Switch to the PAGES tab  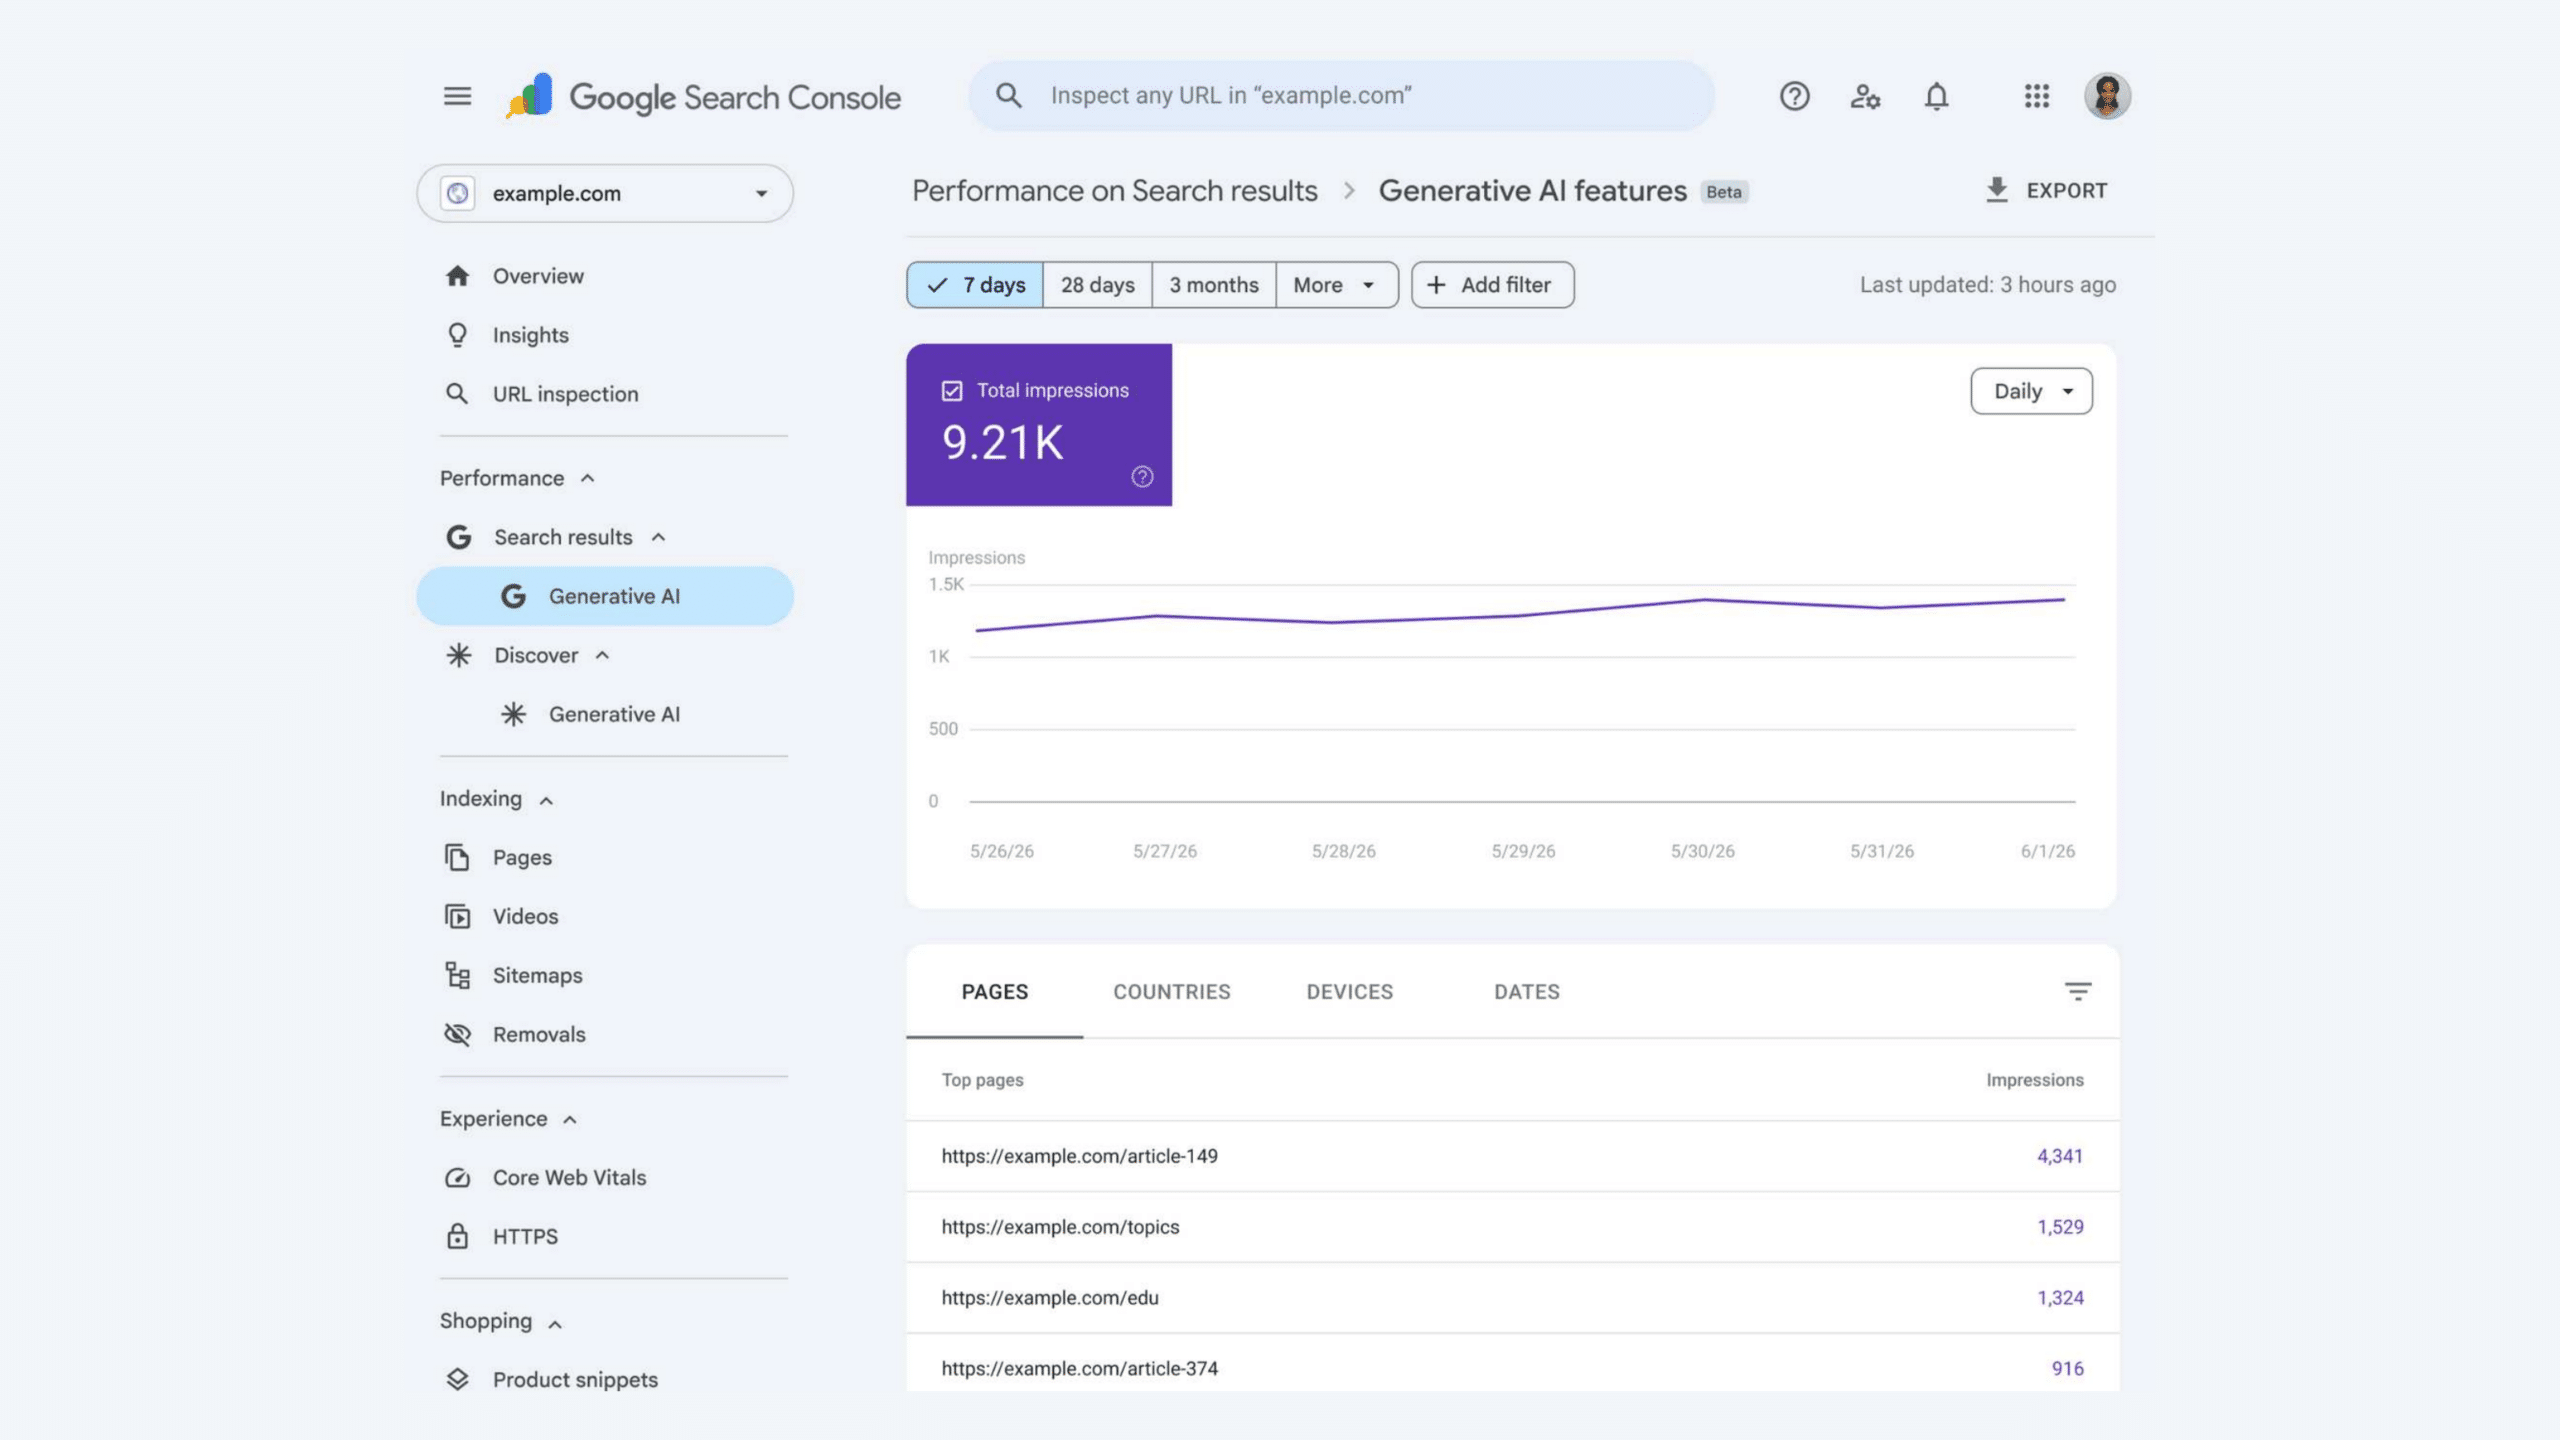coord(994,992)
